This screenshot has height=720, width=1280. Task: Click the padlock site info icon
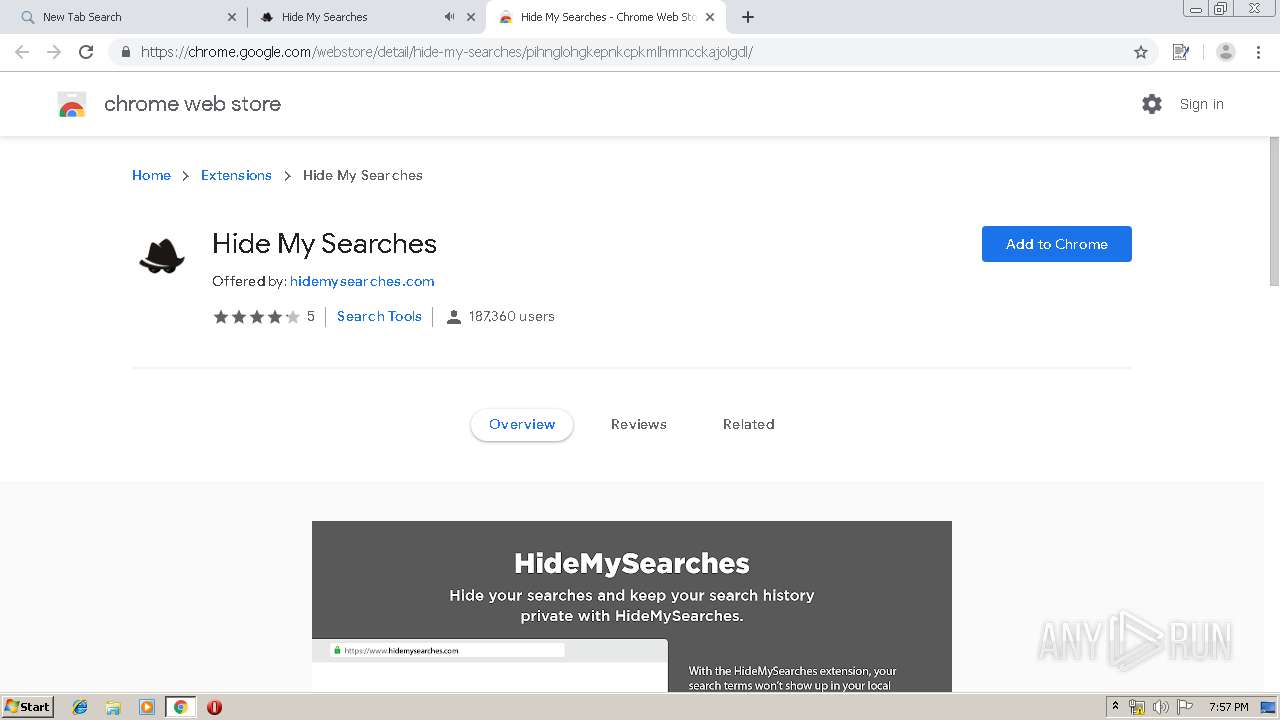coord(125,52)
